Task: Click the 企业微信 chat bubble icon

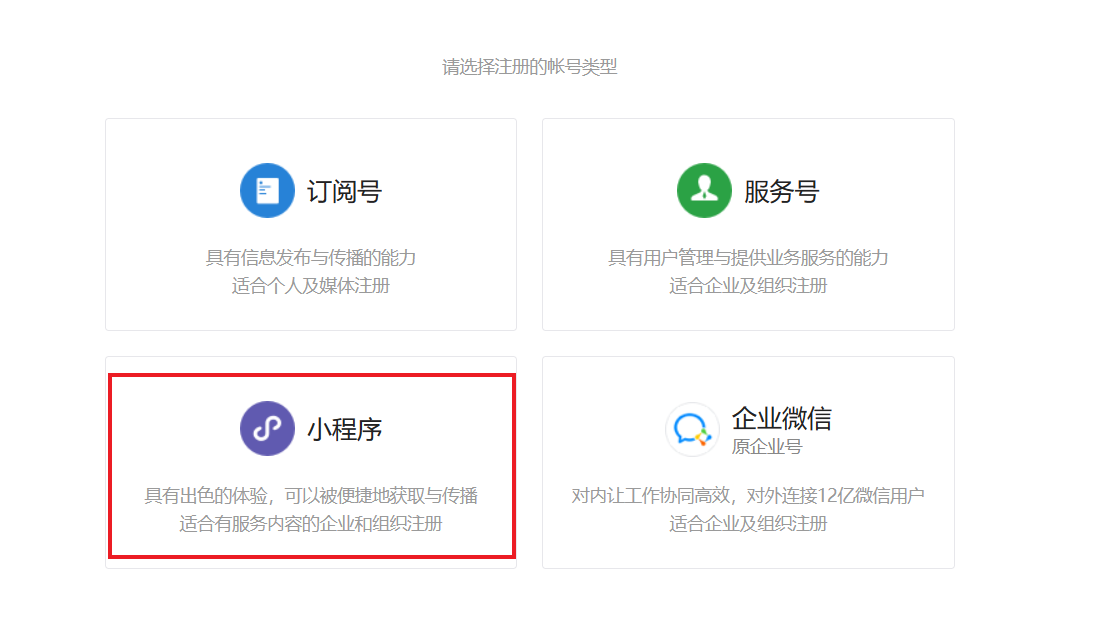Action: (x=691, y=429)
